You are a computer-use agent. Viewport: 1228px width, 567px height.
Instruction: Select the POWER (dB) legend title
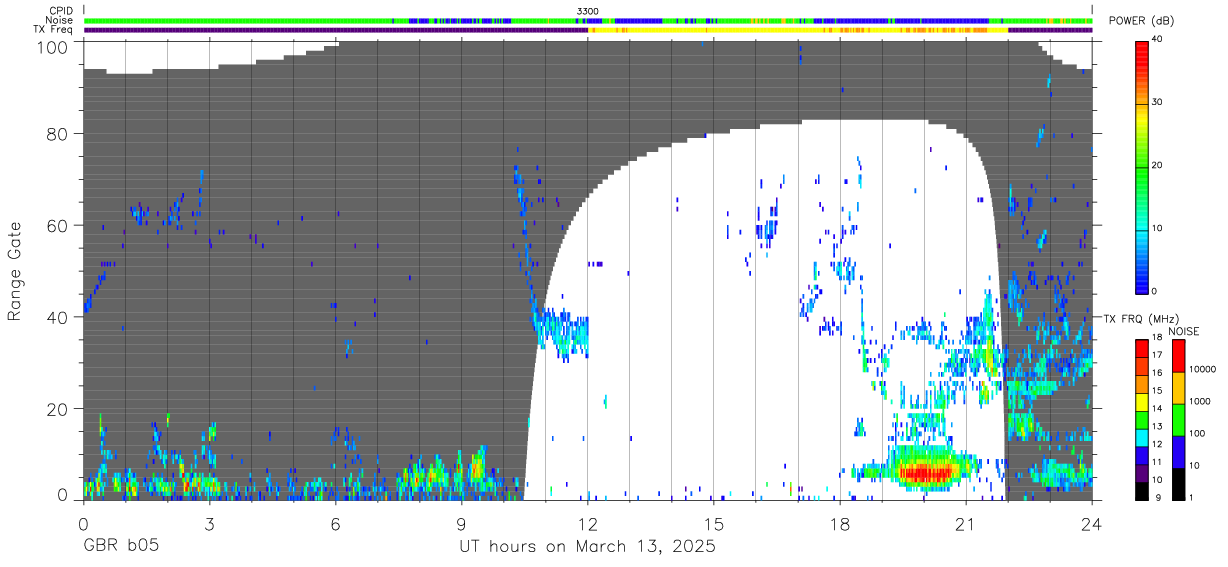(1141, 21)
